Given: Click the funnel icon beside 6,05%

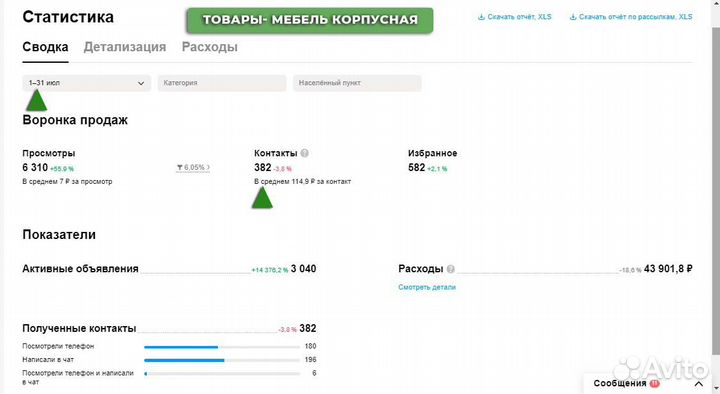Looking at the screenshot, I should click(180, 168).
